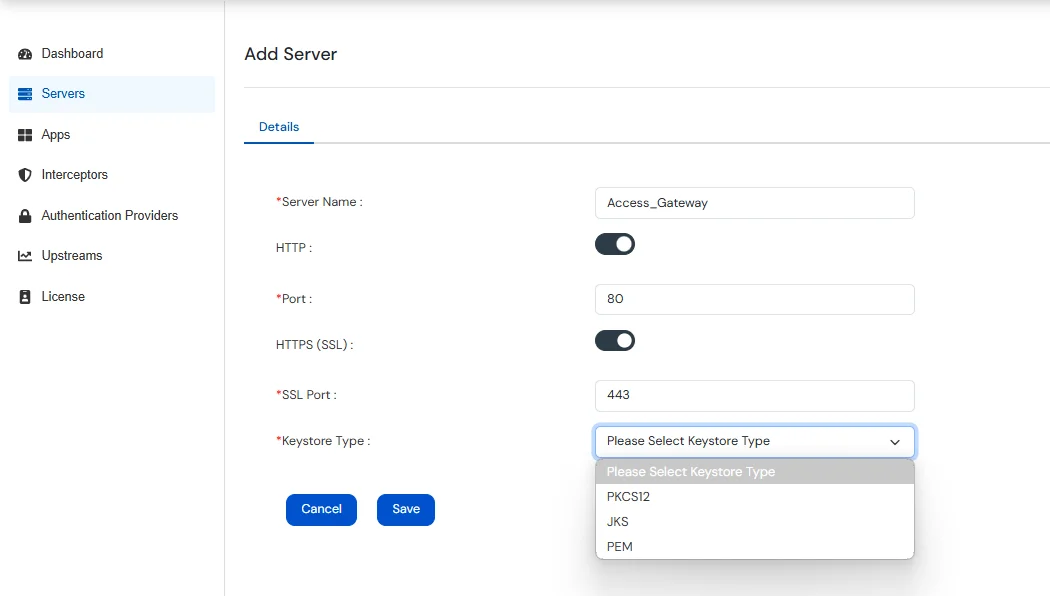This screenshot has width=1050, height=596.
Task: Select PKCS12 keystore type
Action: [755, 497]
